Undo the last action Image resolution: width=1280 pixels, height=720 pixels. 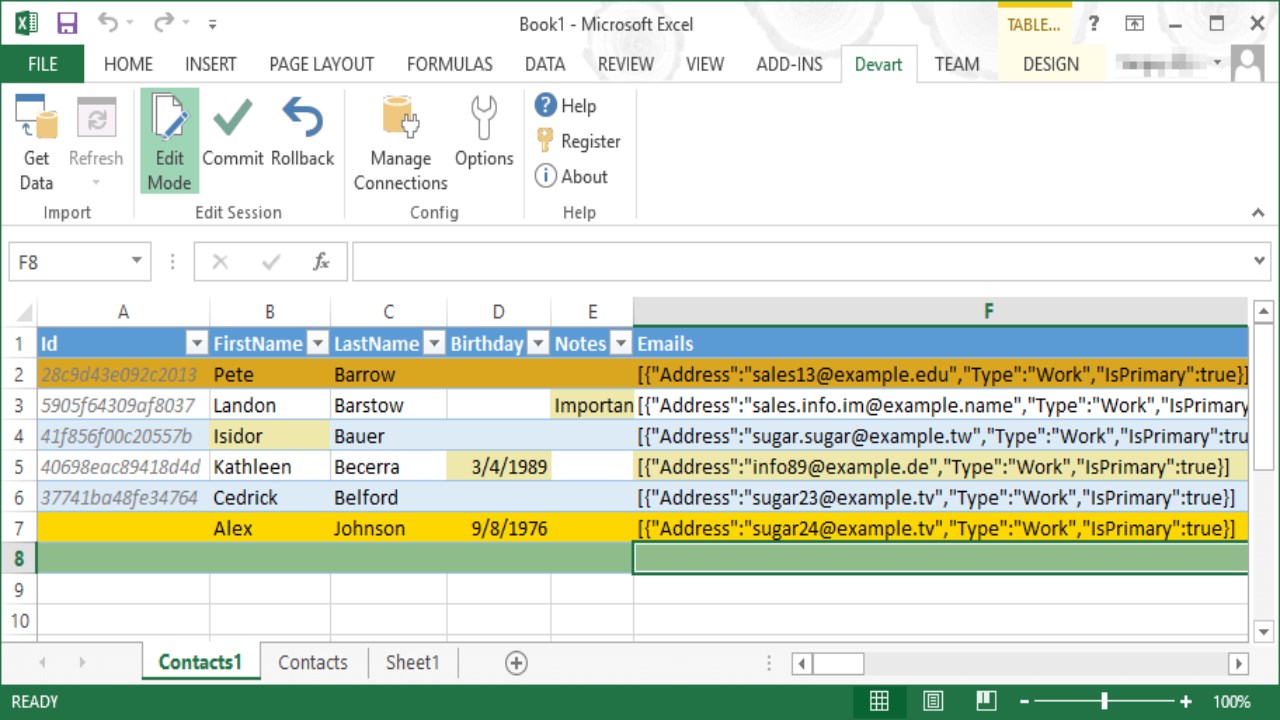[108, 24]
